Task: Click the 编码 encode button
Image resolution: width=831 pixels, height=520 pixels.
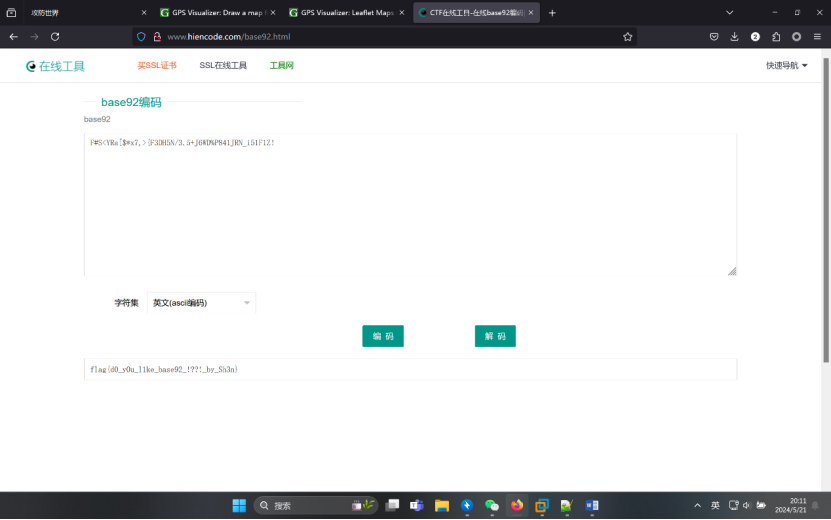Action: (x=383, y=336)
